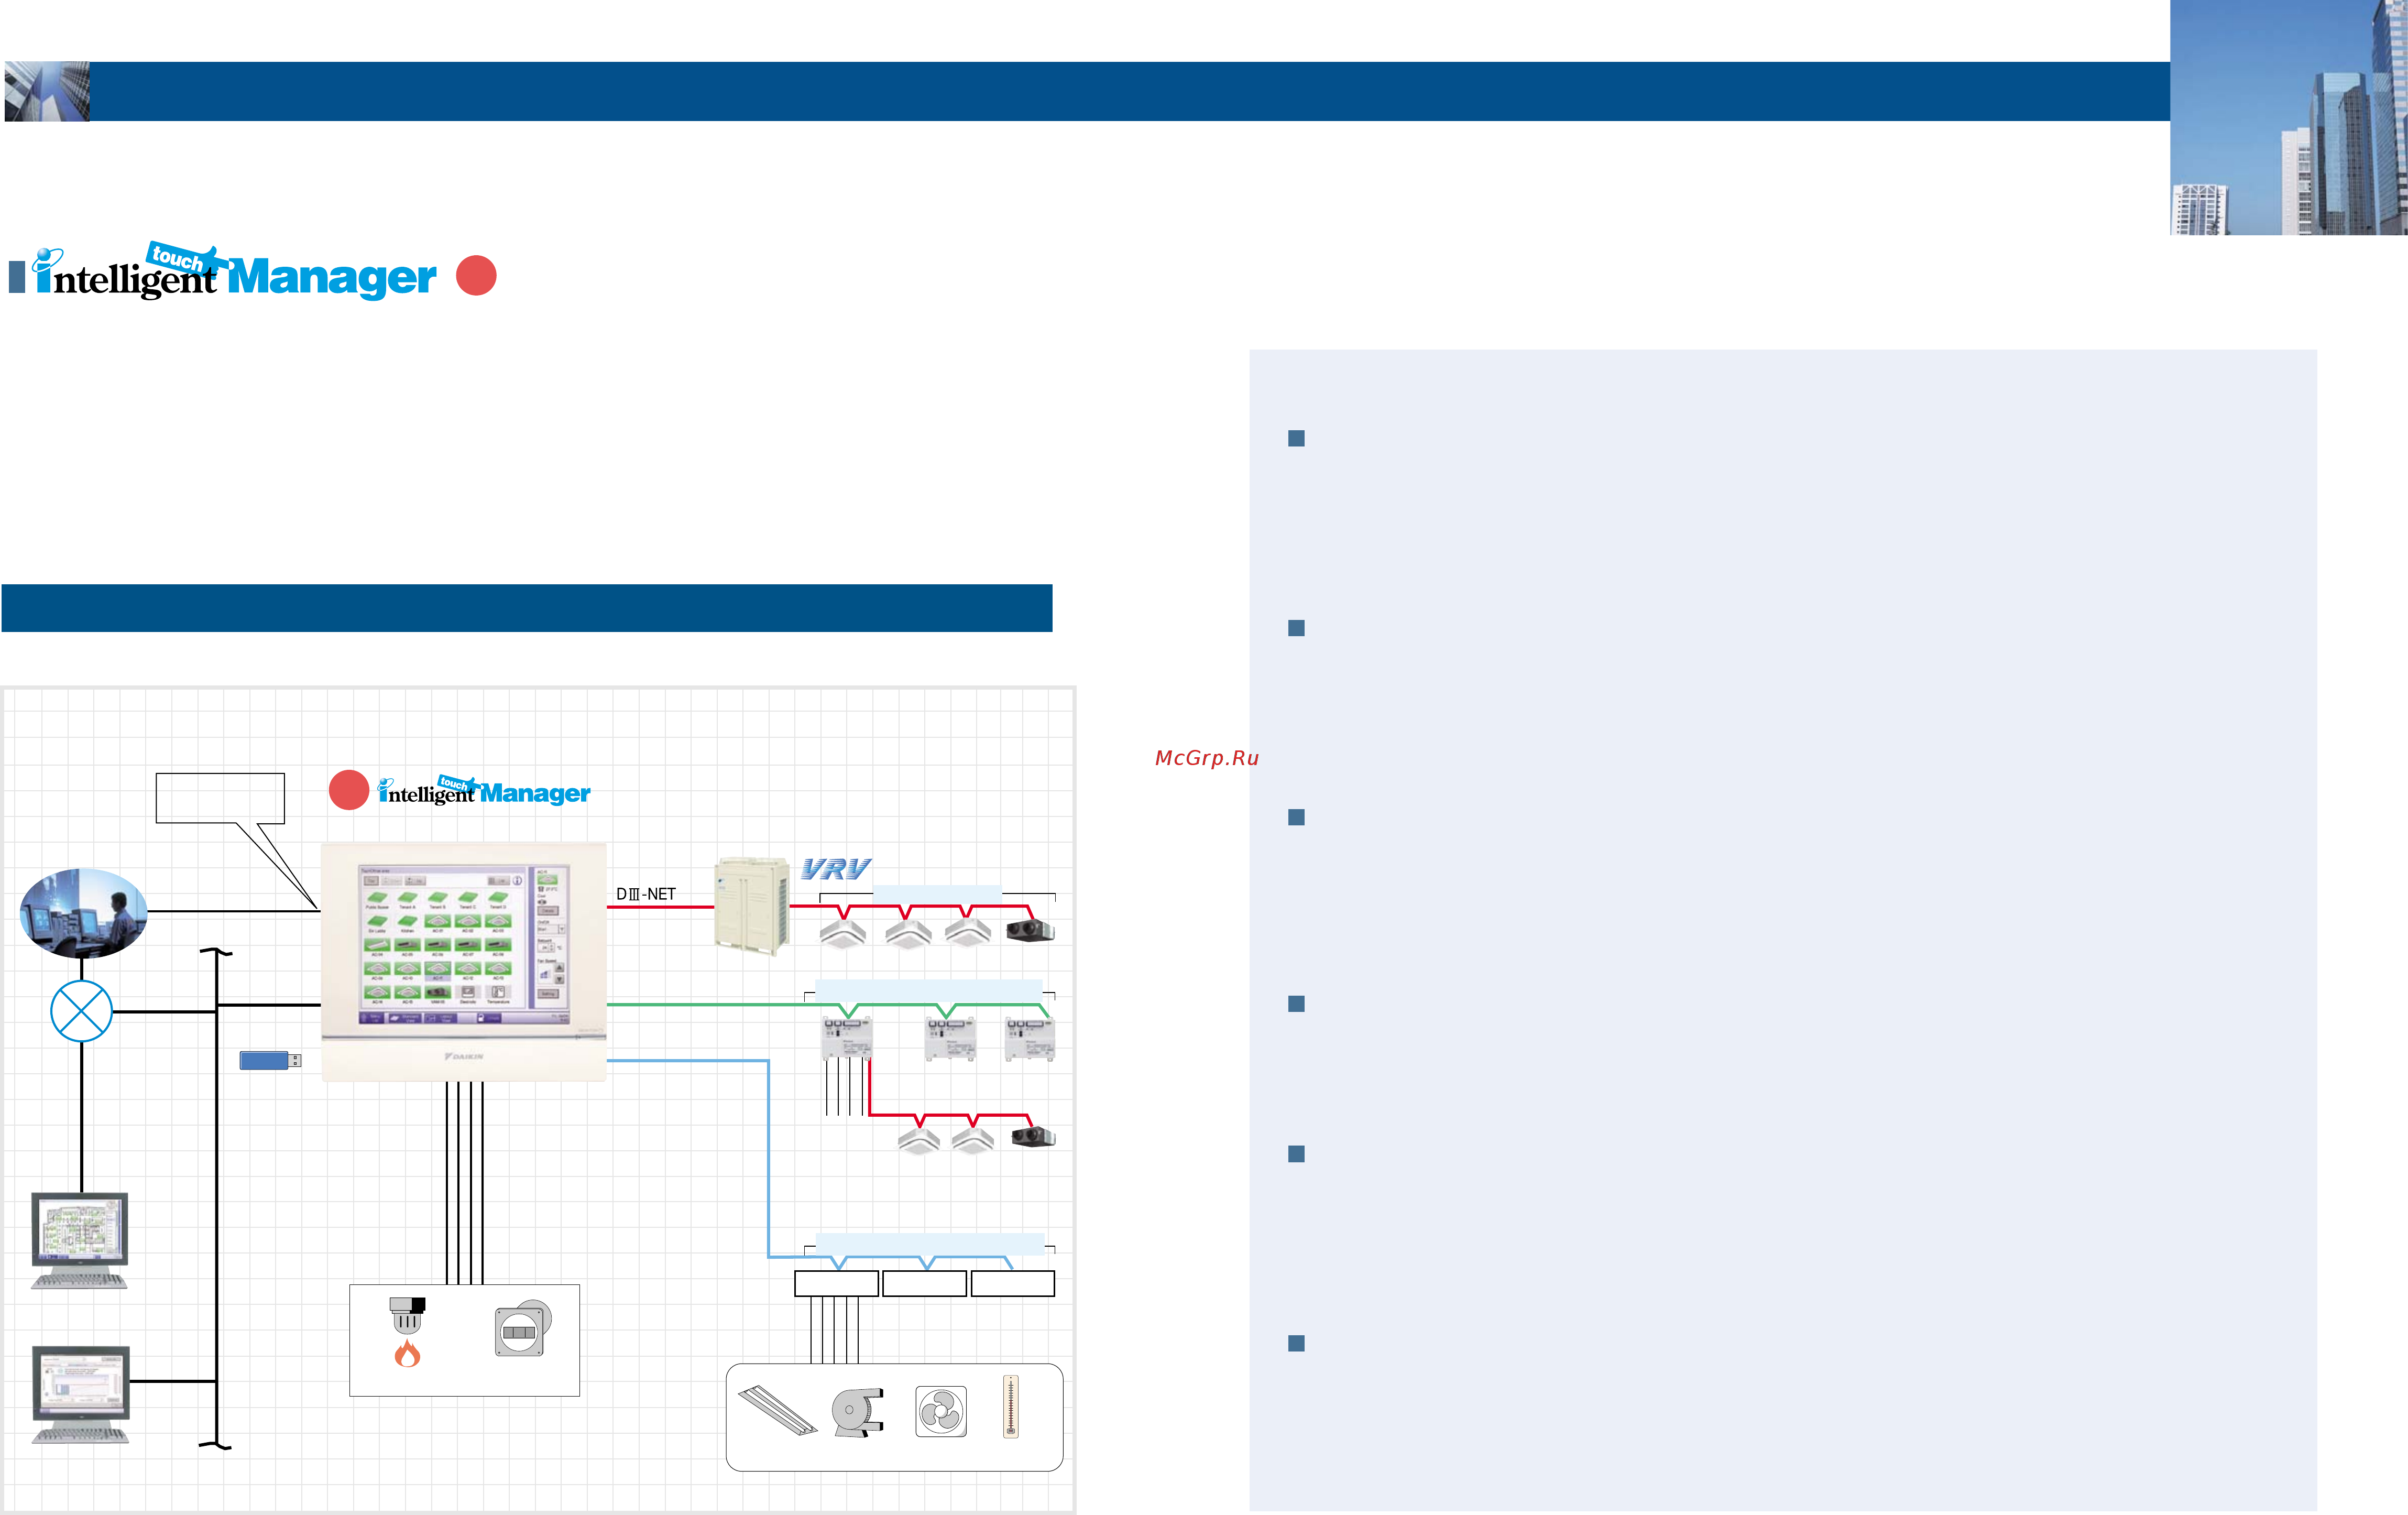Click the info icon on the controller screen
This screenshot has width=2408, height=1515.
518,881
